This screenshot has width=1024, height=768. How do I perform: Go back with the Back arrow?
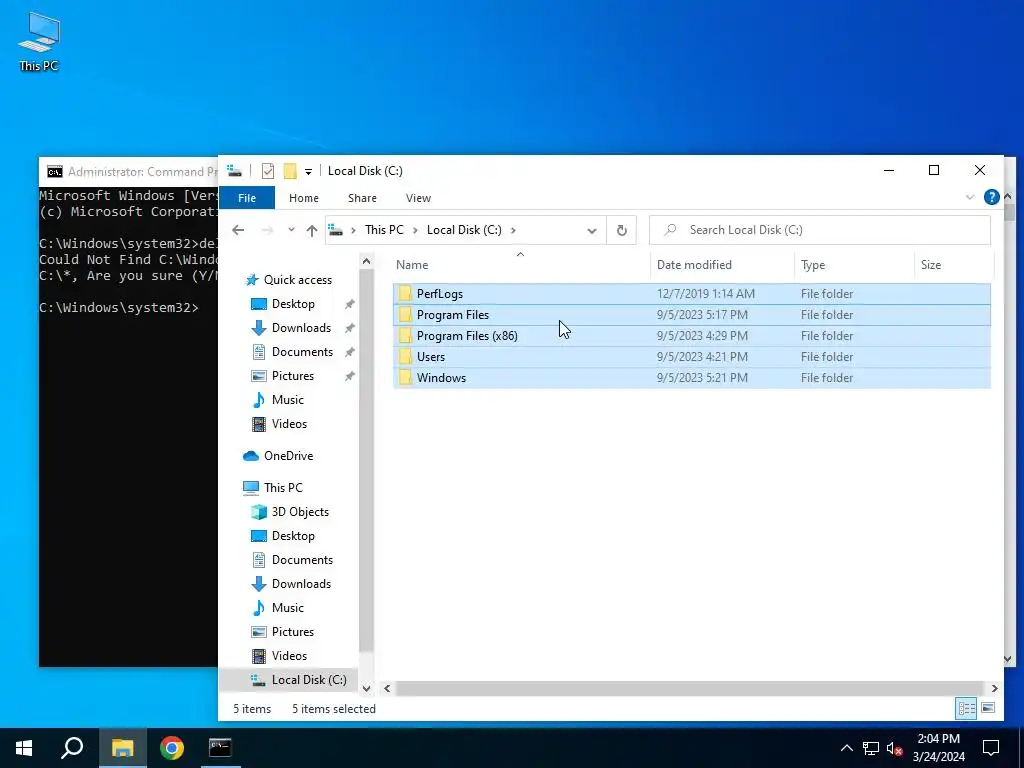point(238,230)
